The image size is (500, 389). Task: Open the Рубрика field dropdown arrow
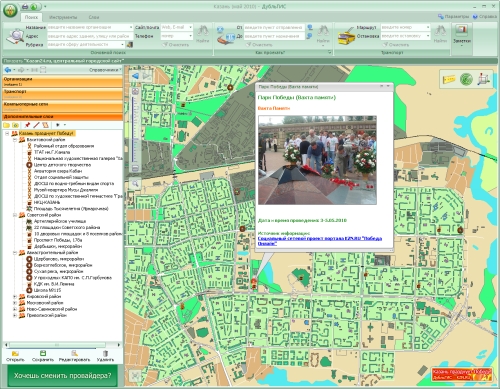click(122, 44)
